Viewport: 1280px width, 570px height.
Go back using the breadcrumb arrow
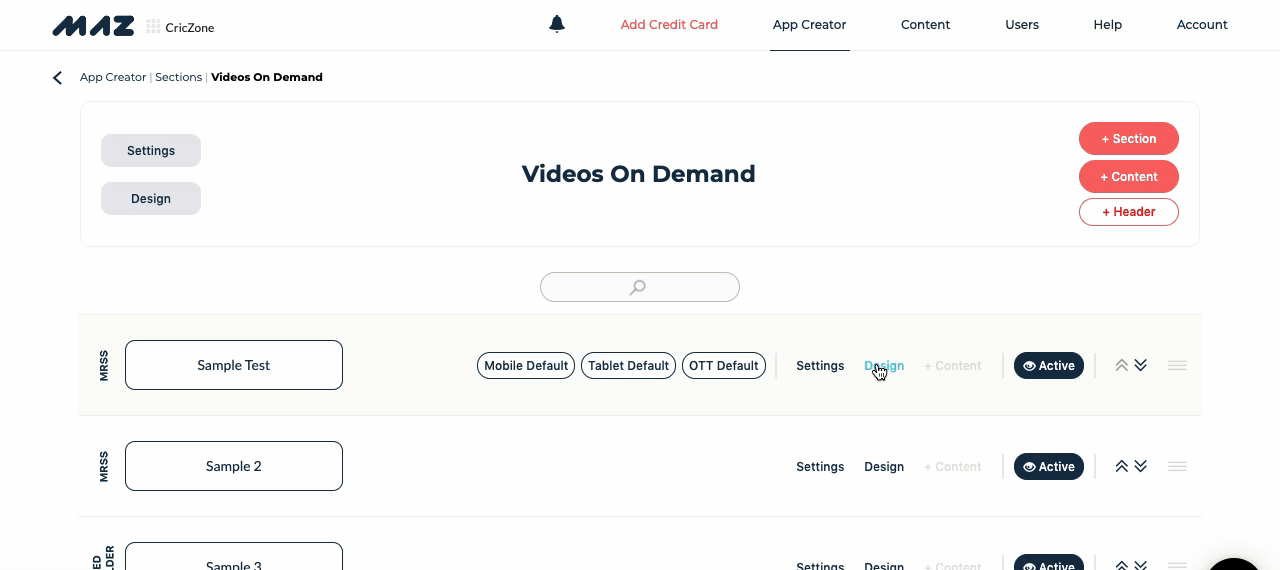pyautogui.click(x=57, y=77)
